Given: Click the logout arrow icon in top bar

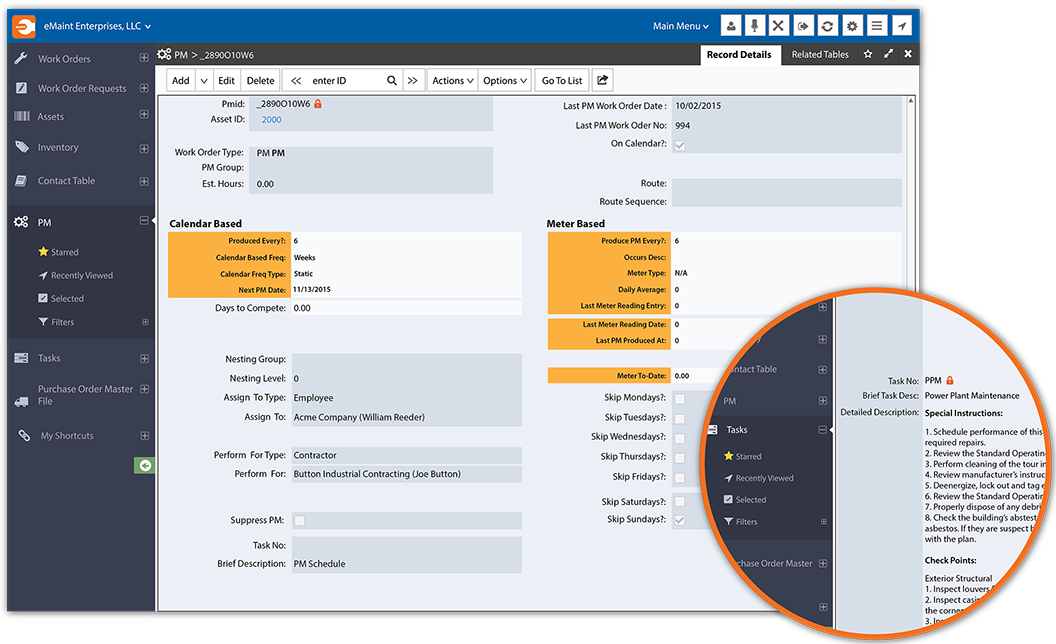Looking at the screenshot, I should 803,26.
